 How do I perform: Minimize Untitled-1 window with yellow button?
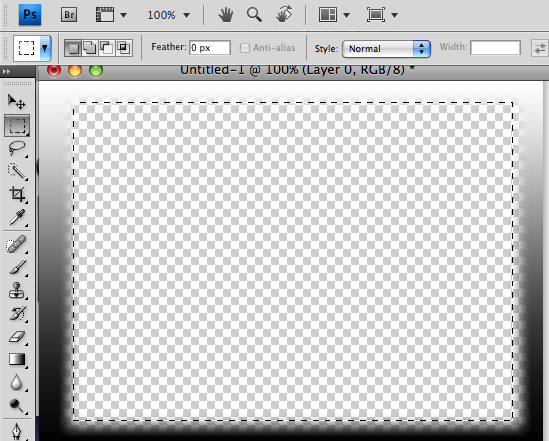point(75,70)
